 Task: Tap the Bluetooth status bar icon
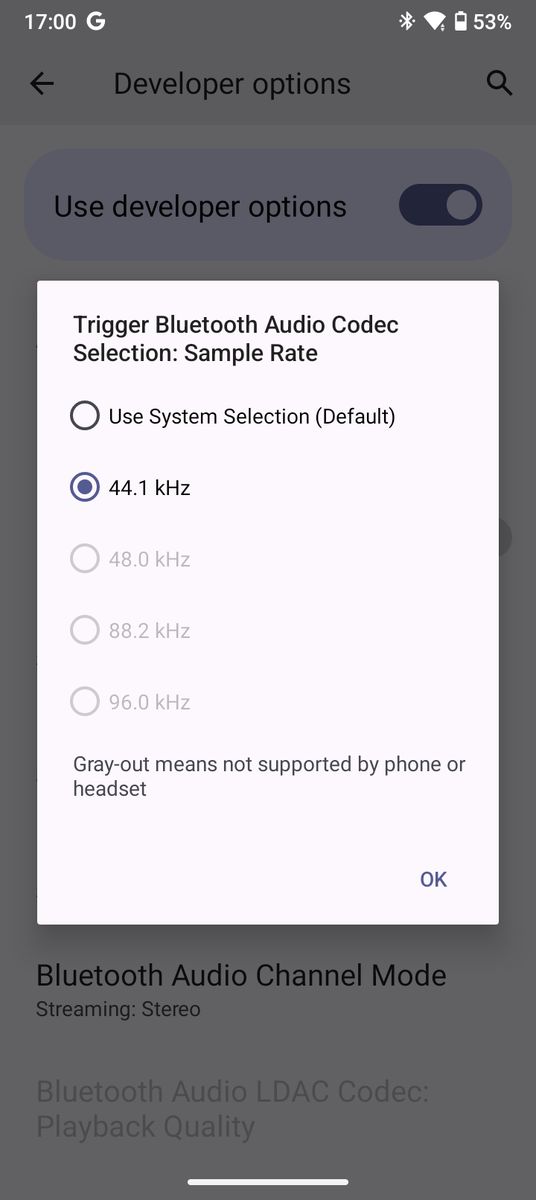[407, 21]
